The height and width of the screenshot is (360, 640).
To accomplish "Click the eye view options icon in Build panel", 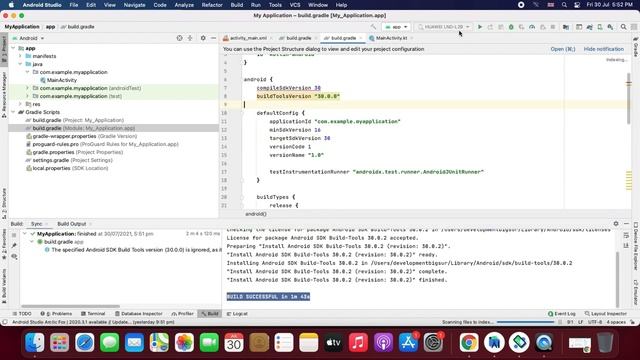I will point(14,256).
